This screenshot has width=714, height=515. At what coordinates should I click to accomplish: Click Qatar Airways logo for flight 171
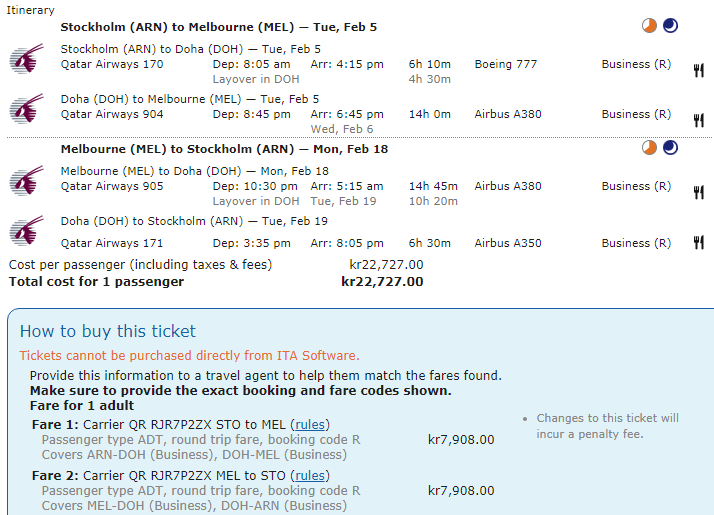click(x=26, y=231)
